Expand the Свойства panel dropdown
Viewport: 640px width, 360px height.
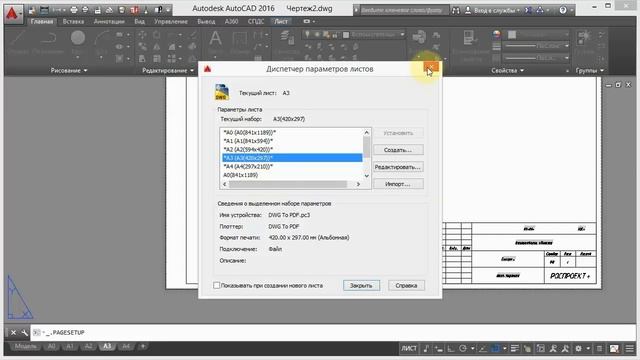point(507,71)
